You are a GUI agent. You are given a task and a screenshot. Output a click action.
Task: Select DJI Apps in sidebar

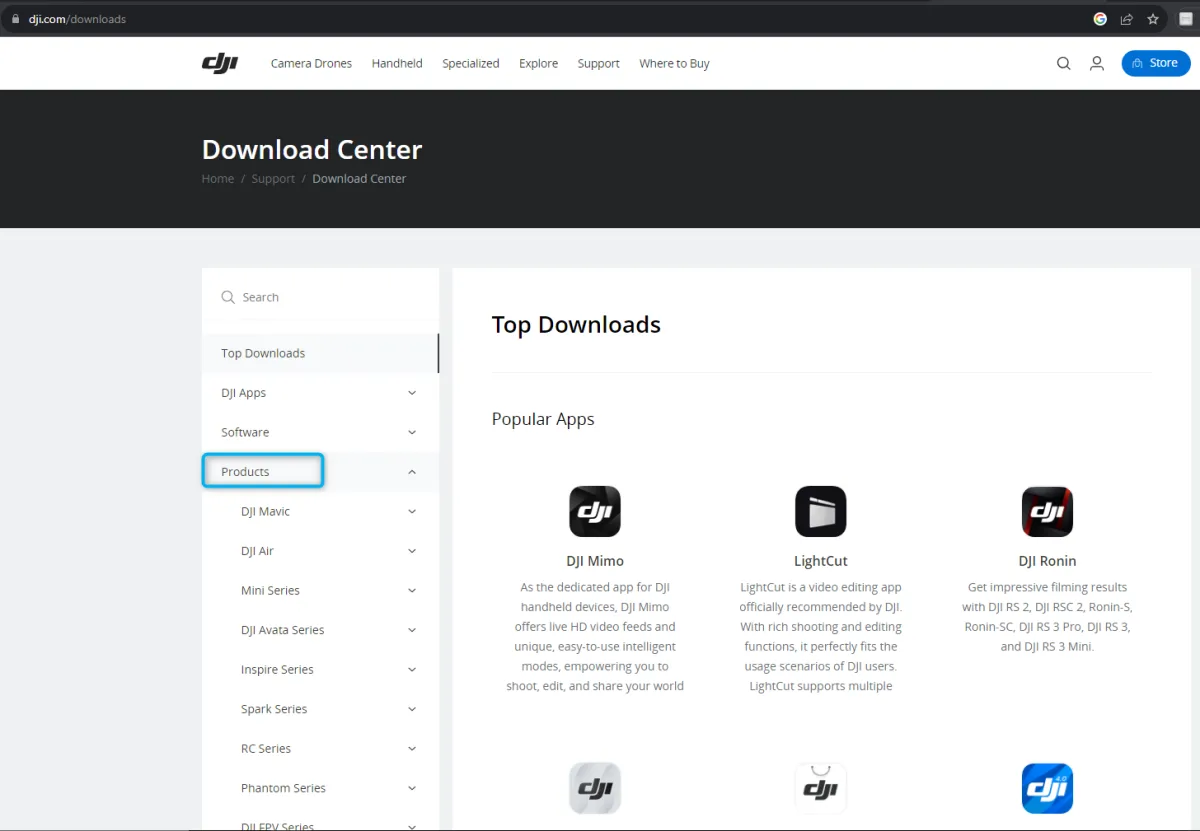[243, 393]
